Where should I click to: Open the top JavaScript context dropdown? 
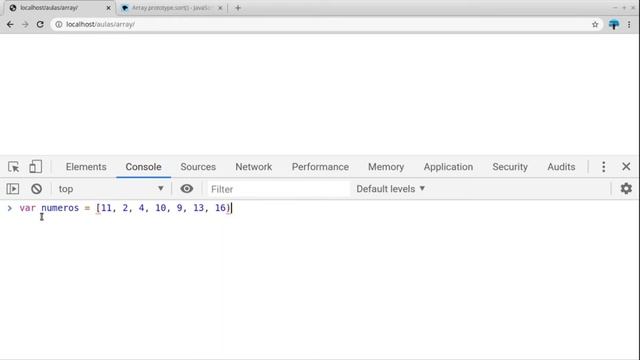[x=111, y=189]
